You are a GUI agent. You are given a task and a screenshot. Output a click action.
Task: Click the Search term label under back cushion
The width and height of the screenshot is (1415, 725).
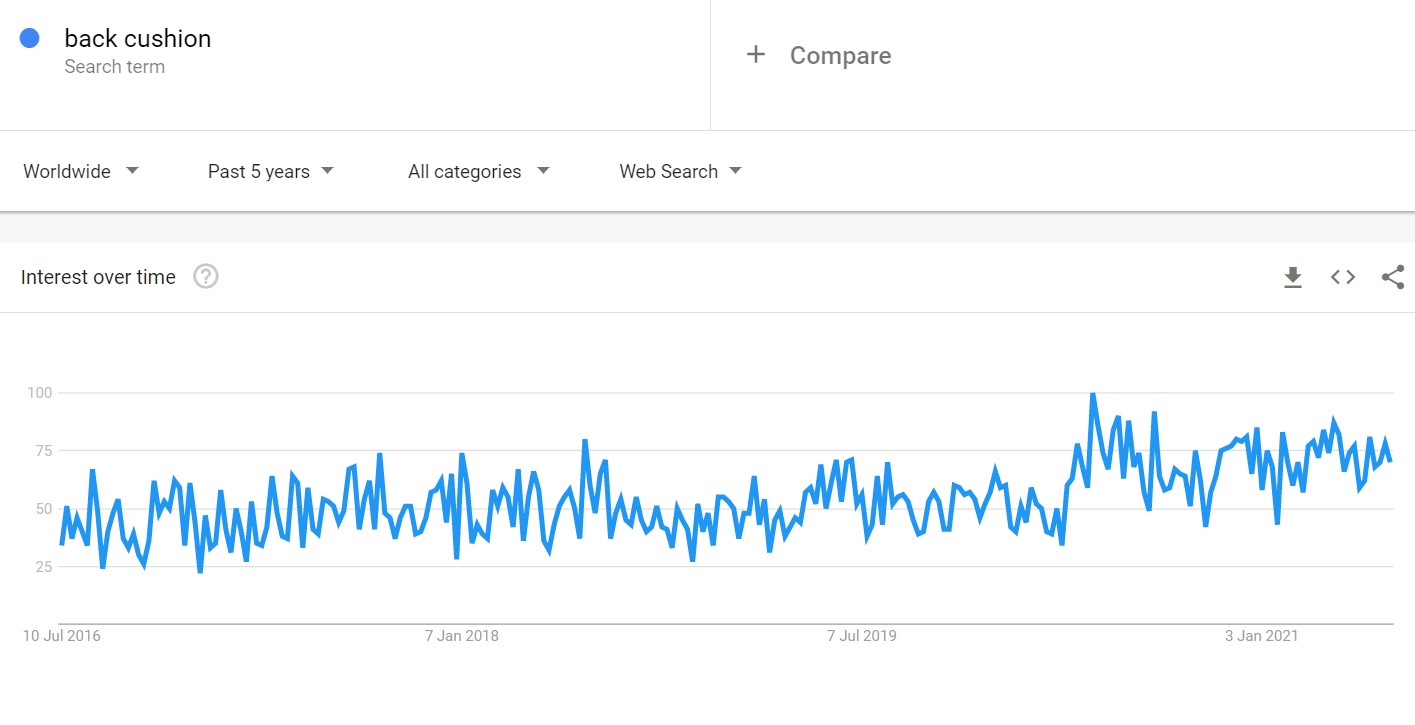coord(115,67)
